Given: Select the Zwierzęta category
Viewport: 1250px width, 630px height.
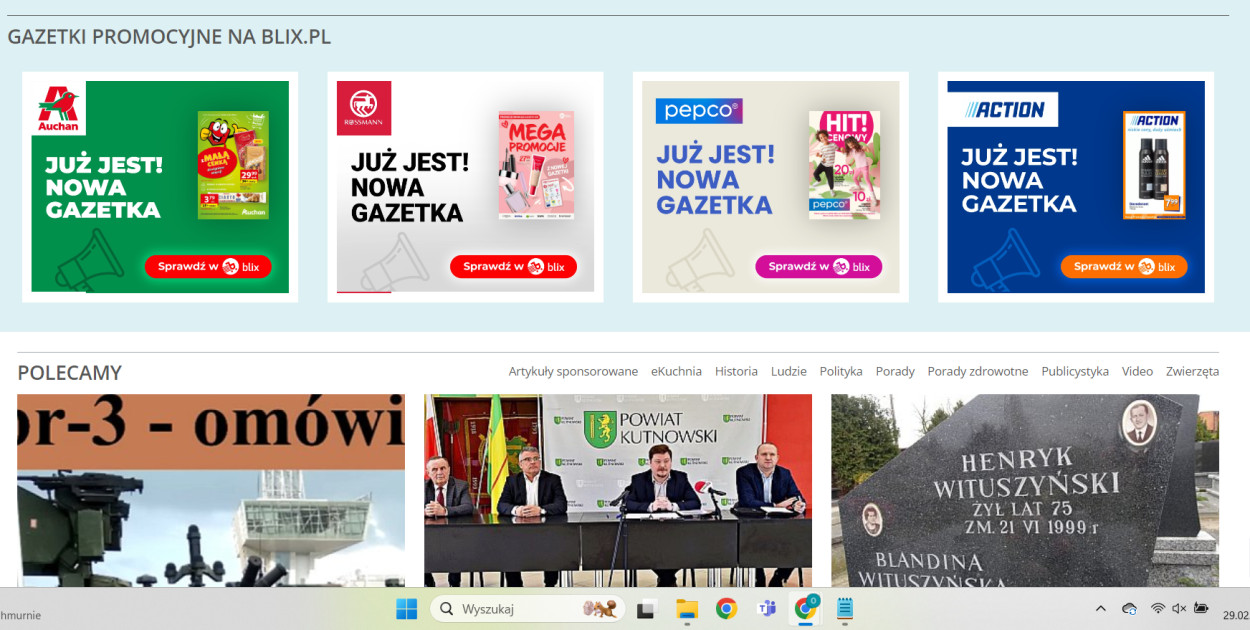Looking at the screenshot, I should tap(1192, 371).
